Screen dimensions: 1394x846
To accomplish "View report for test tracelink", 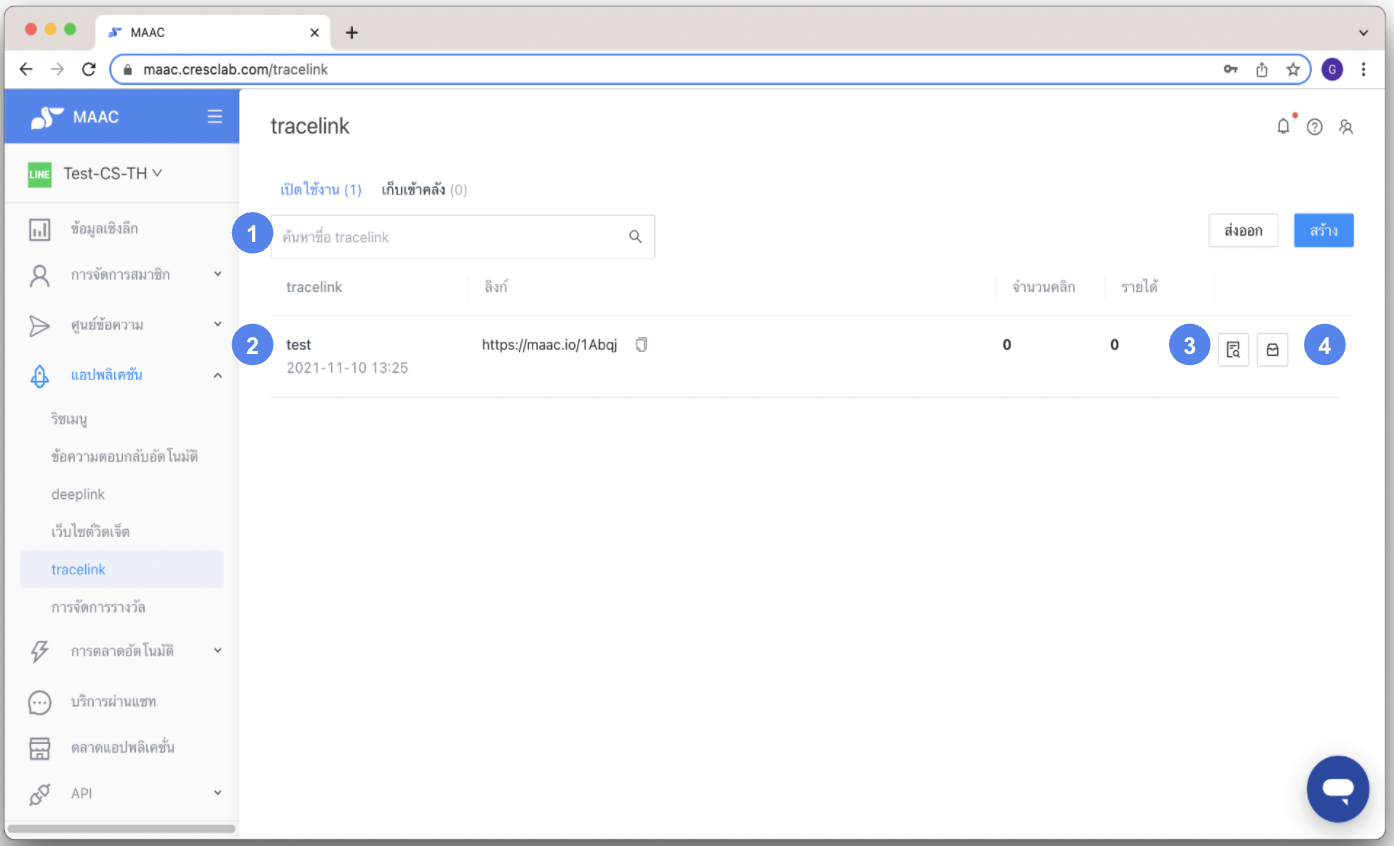I will (x=1233, y=349).
